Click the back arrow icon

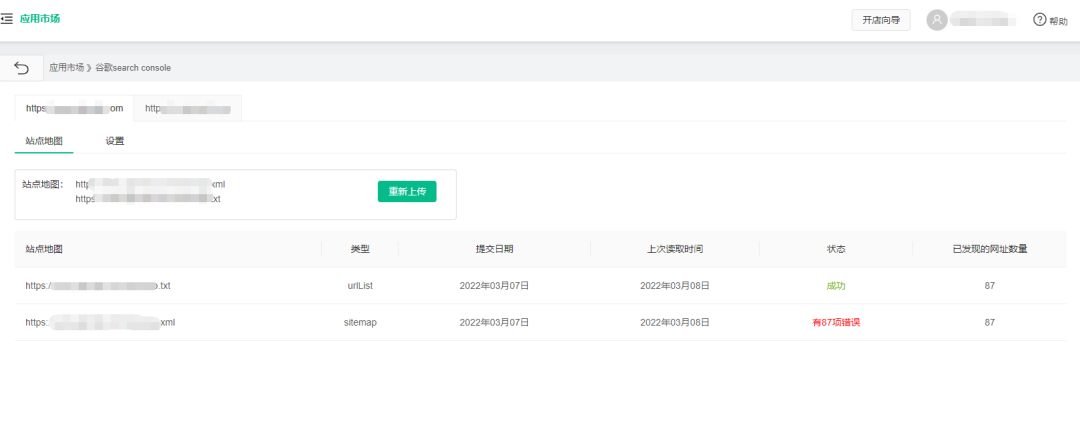coord(22,68)
